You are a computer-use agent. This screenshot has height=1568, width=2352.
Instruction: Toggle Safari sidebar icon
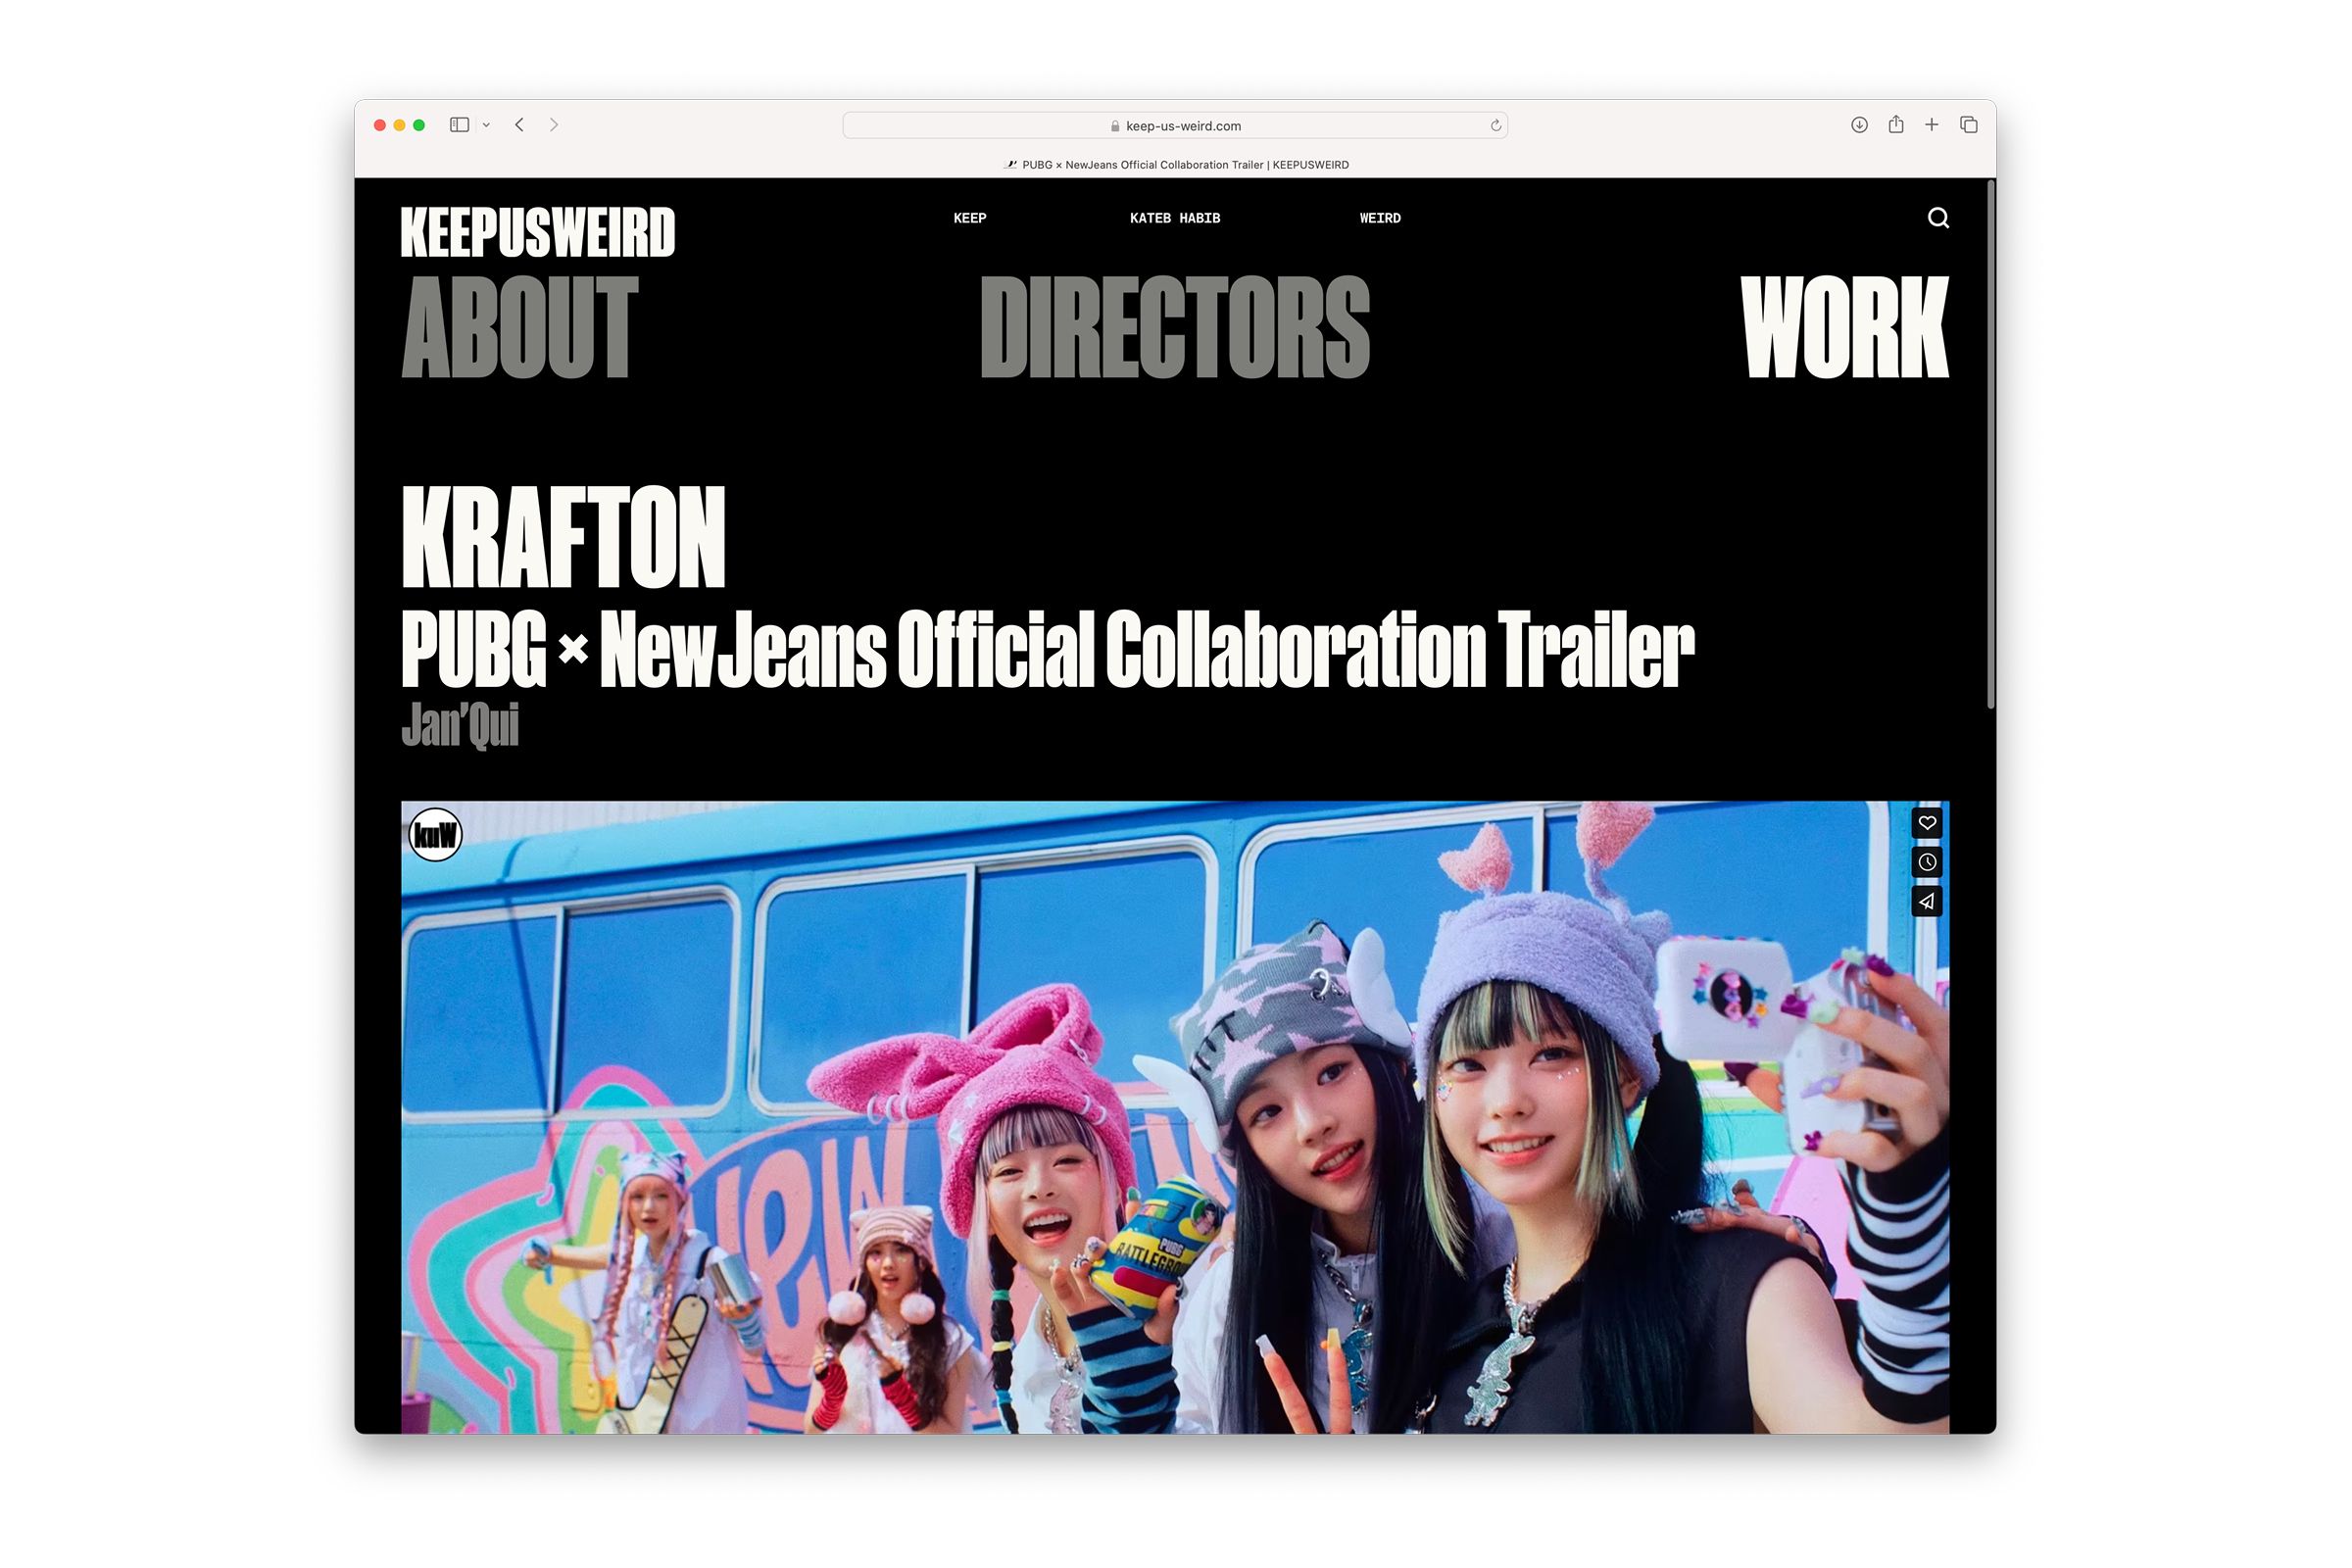459,125
